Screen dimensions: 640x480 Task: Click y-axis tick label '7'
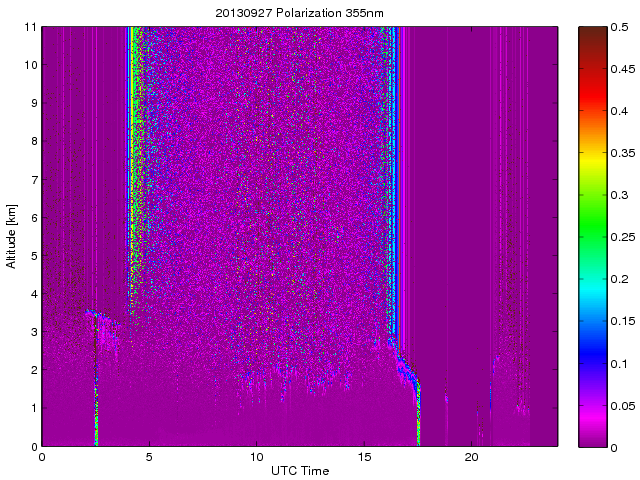point(34,179)
